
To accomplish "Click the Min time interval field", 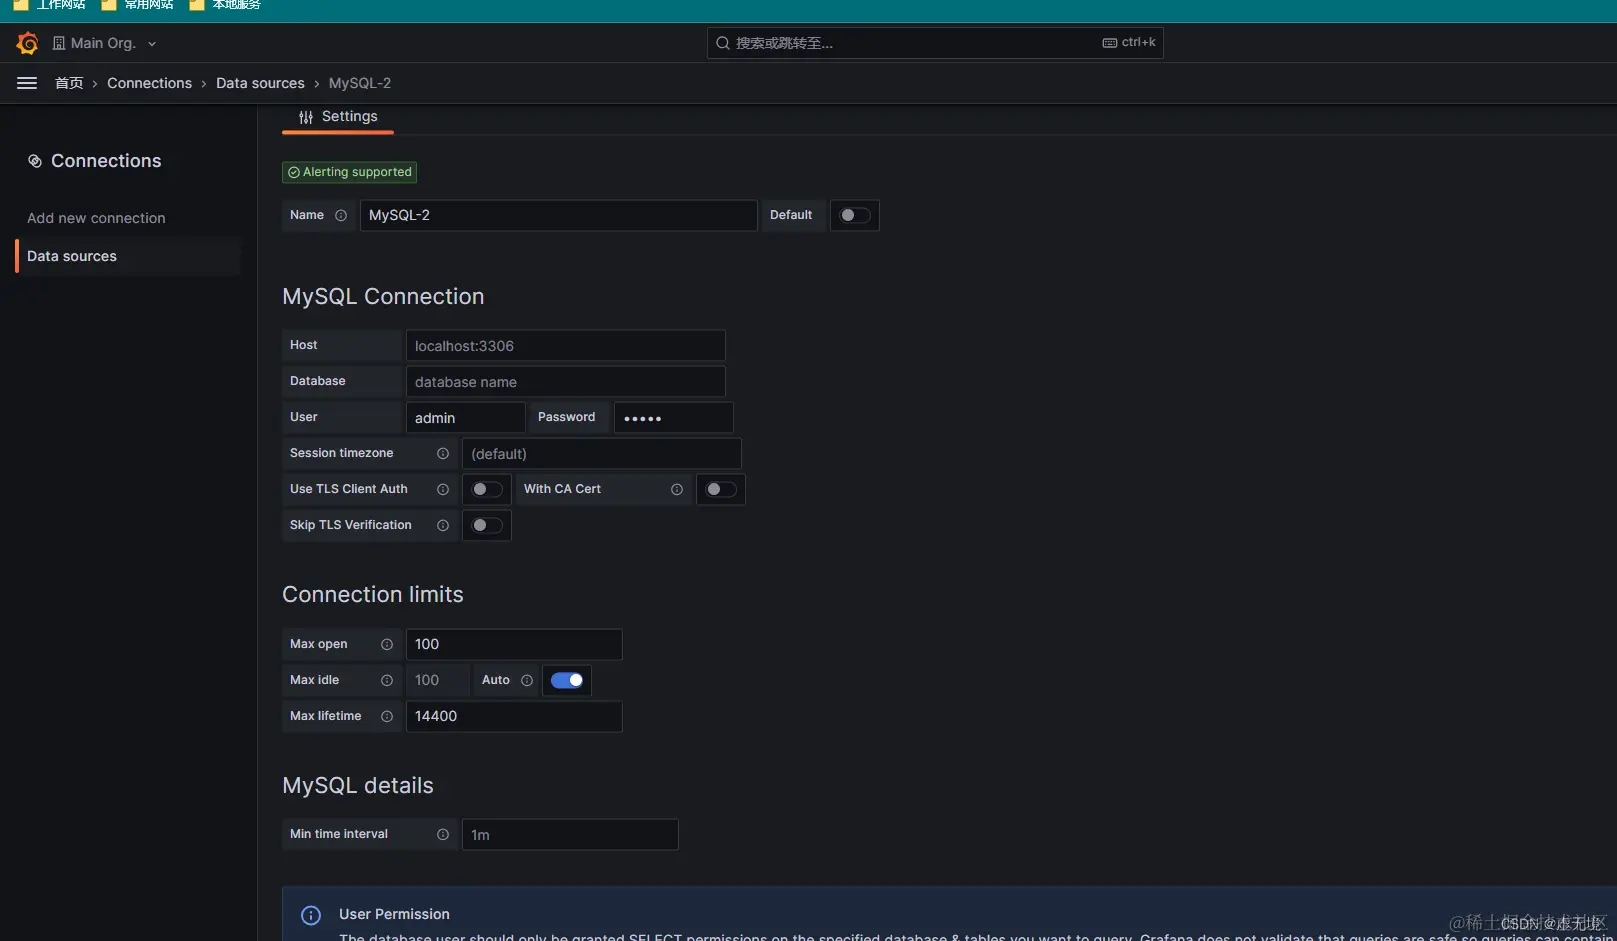I will pyautogui.click(x=570, y=835).
